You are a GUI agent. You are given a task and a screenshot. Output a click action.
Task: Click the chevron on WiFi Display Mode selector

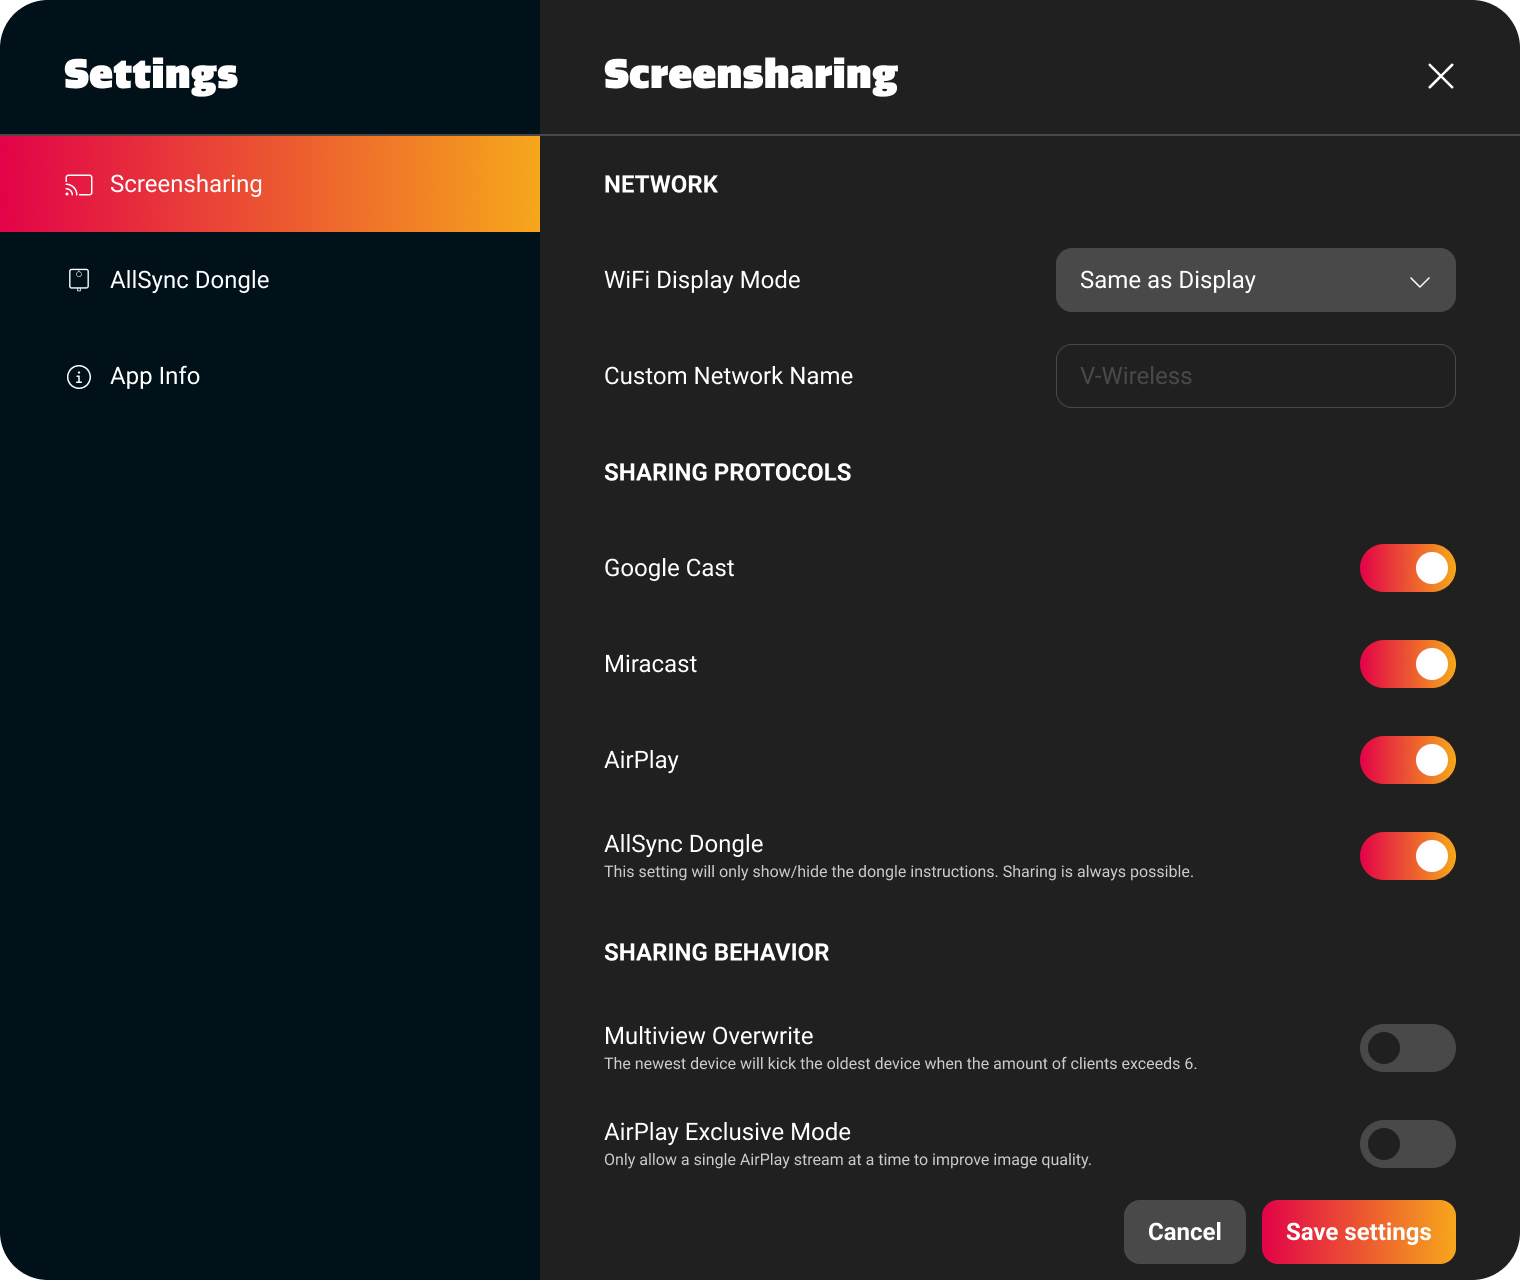tap(1420, 281)
